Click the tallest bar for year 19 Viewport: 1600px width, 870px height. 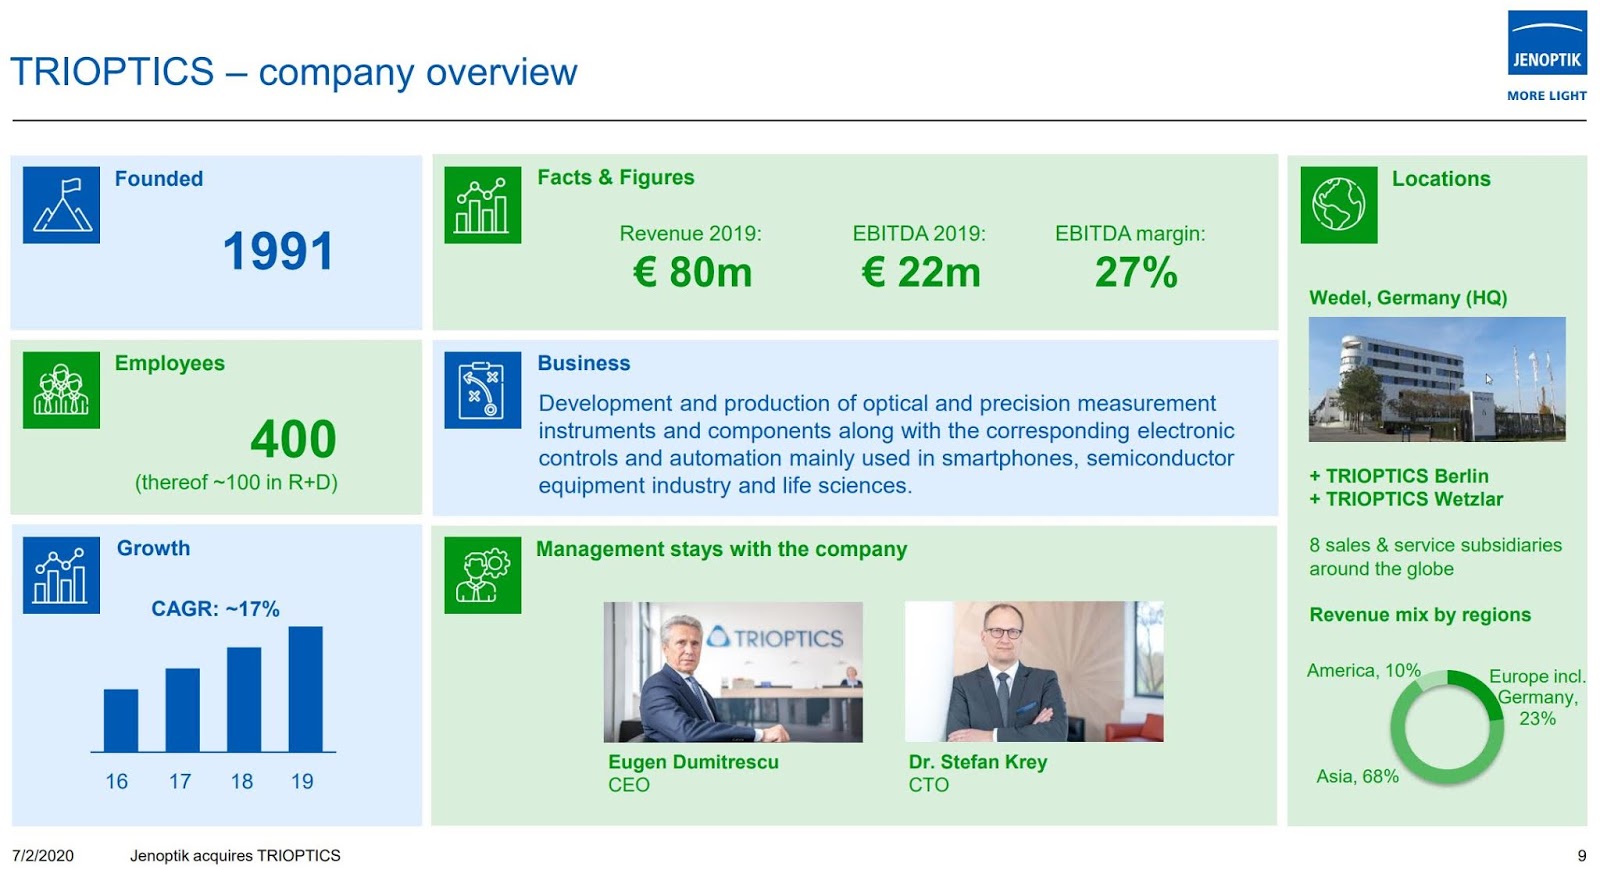305,689
